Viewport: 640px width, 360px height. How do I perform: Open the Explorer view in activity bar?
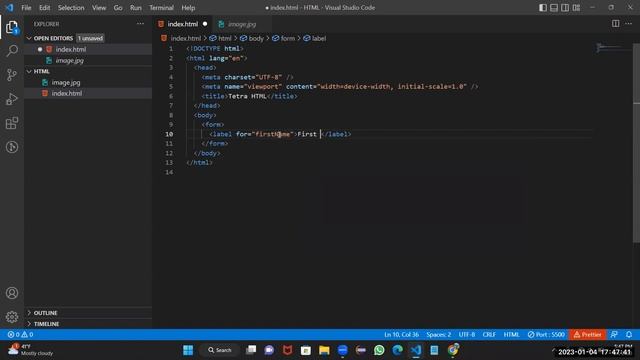click(x=12, y=27)
